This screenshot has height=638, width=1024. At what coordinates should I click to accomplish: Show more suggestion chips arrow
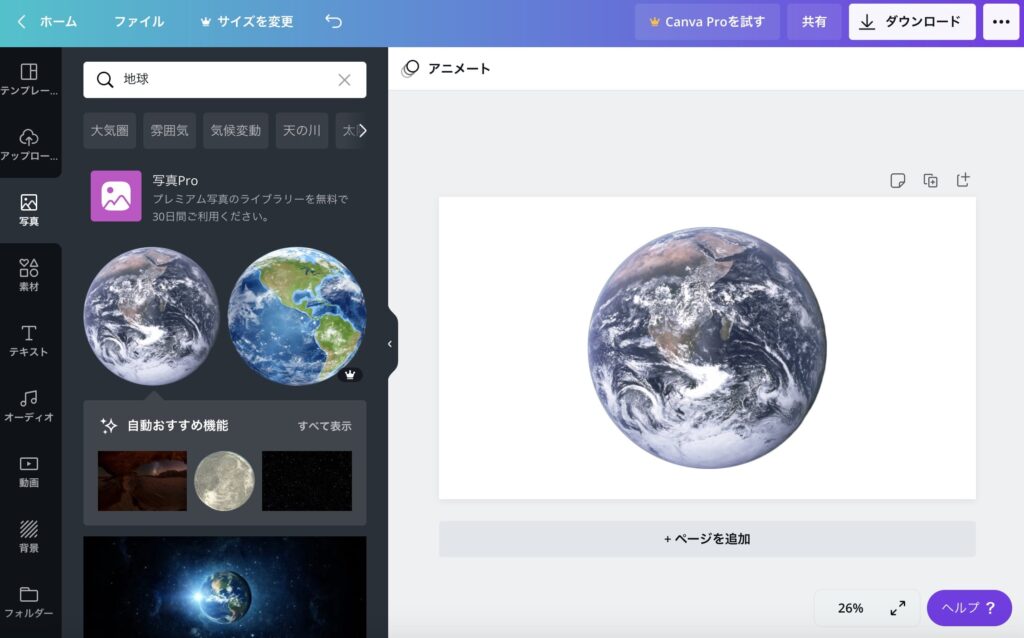pos(362,131)
